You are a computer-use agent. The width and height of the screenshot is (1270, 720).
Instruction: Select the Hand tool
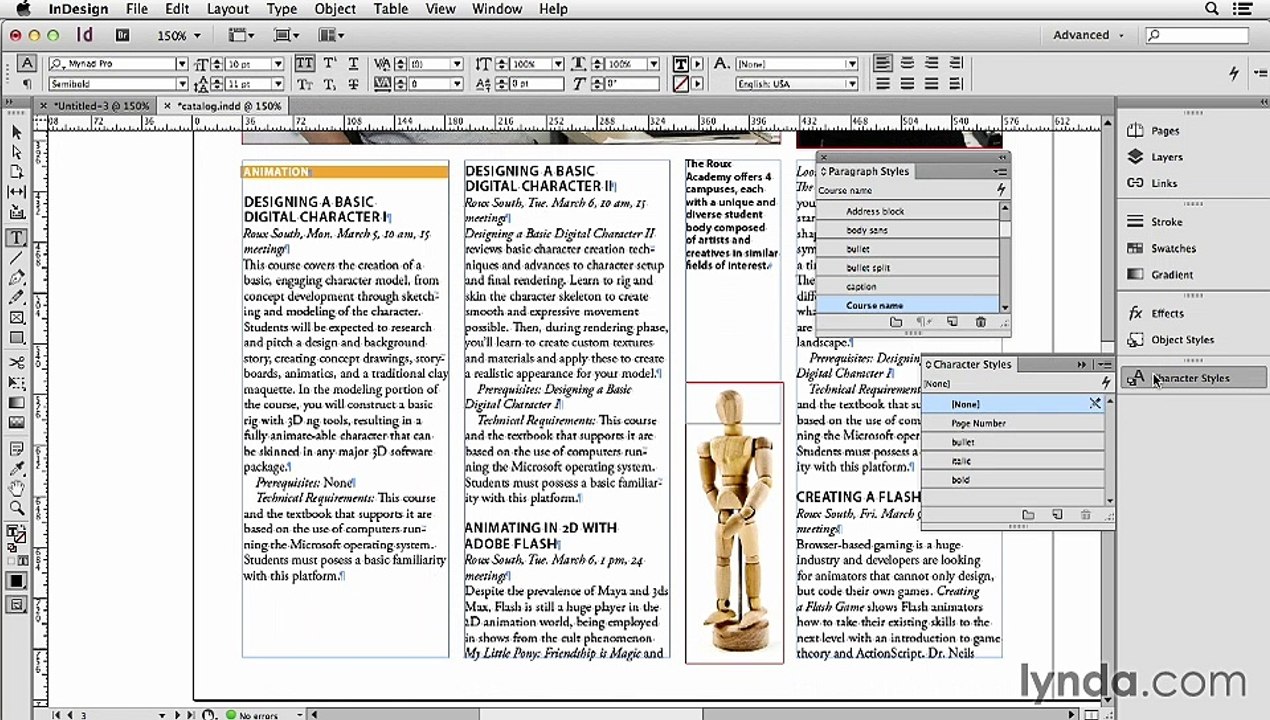(x=17, y=488)
